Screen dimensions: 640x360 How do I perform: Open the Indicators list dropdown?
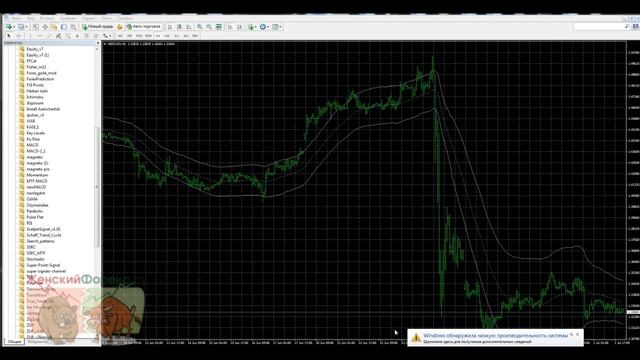pyautogui.click(x=252, y=27)
